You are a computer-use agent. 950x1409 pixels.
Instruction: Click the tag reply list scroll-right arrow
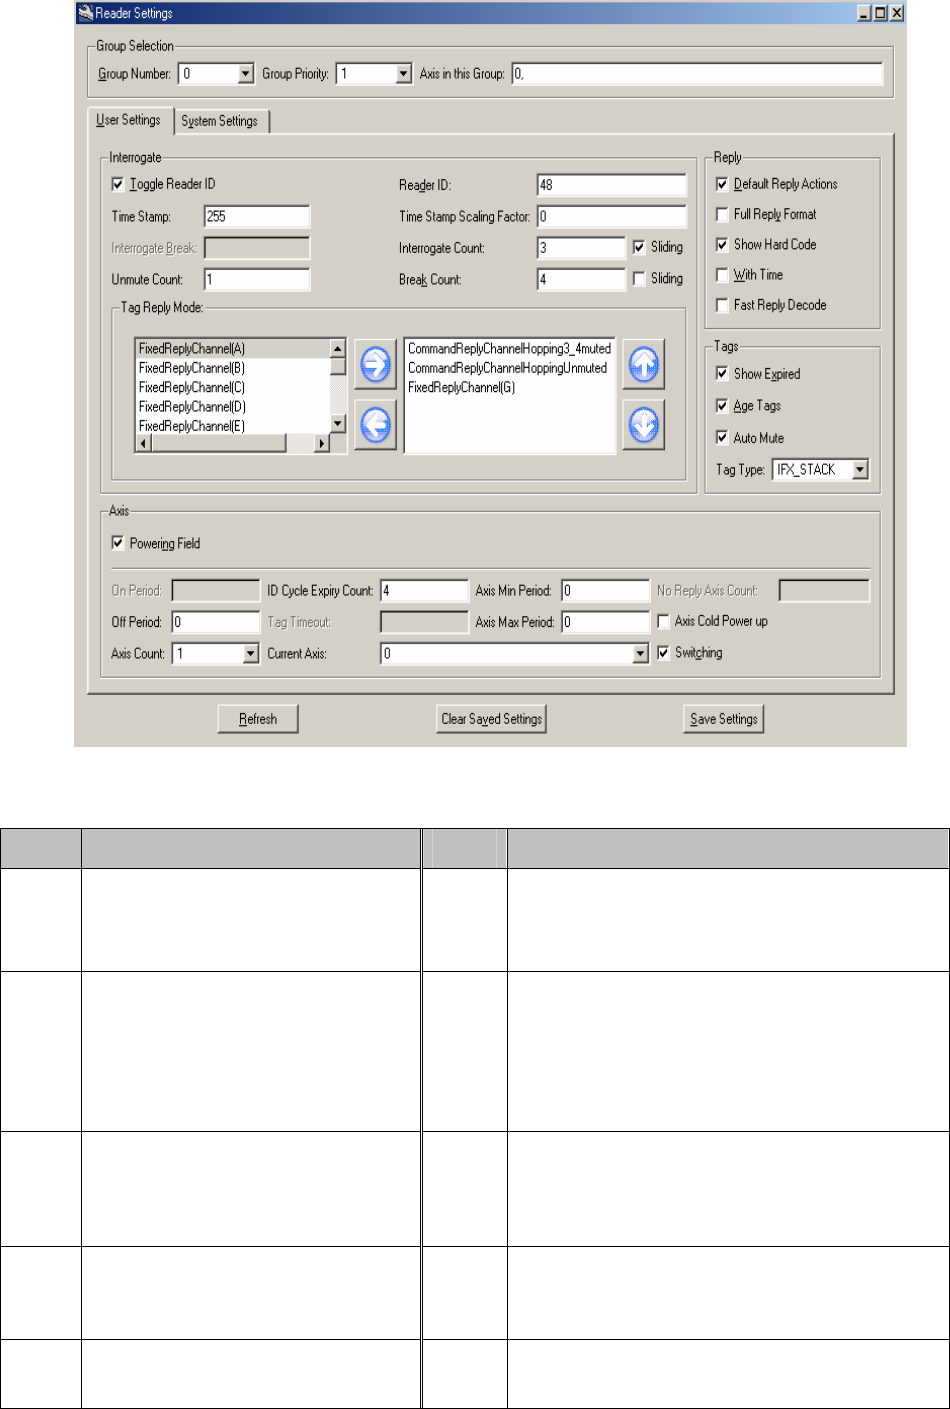(321, 444)
